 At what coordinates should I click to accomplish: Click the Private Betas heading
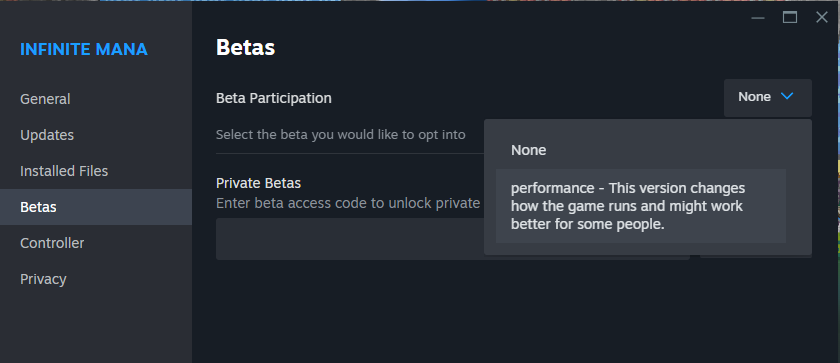(258, 183)
